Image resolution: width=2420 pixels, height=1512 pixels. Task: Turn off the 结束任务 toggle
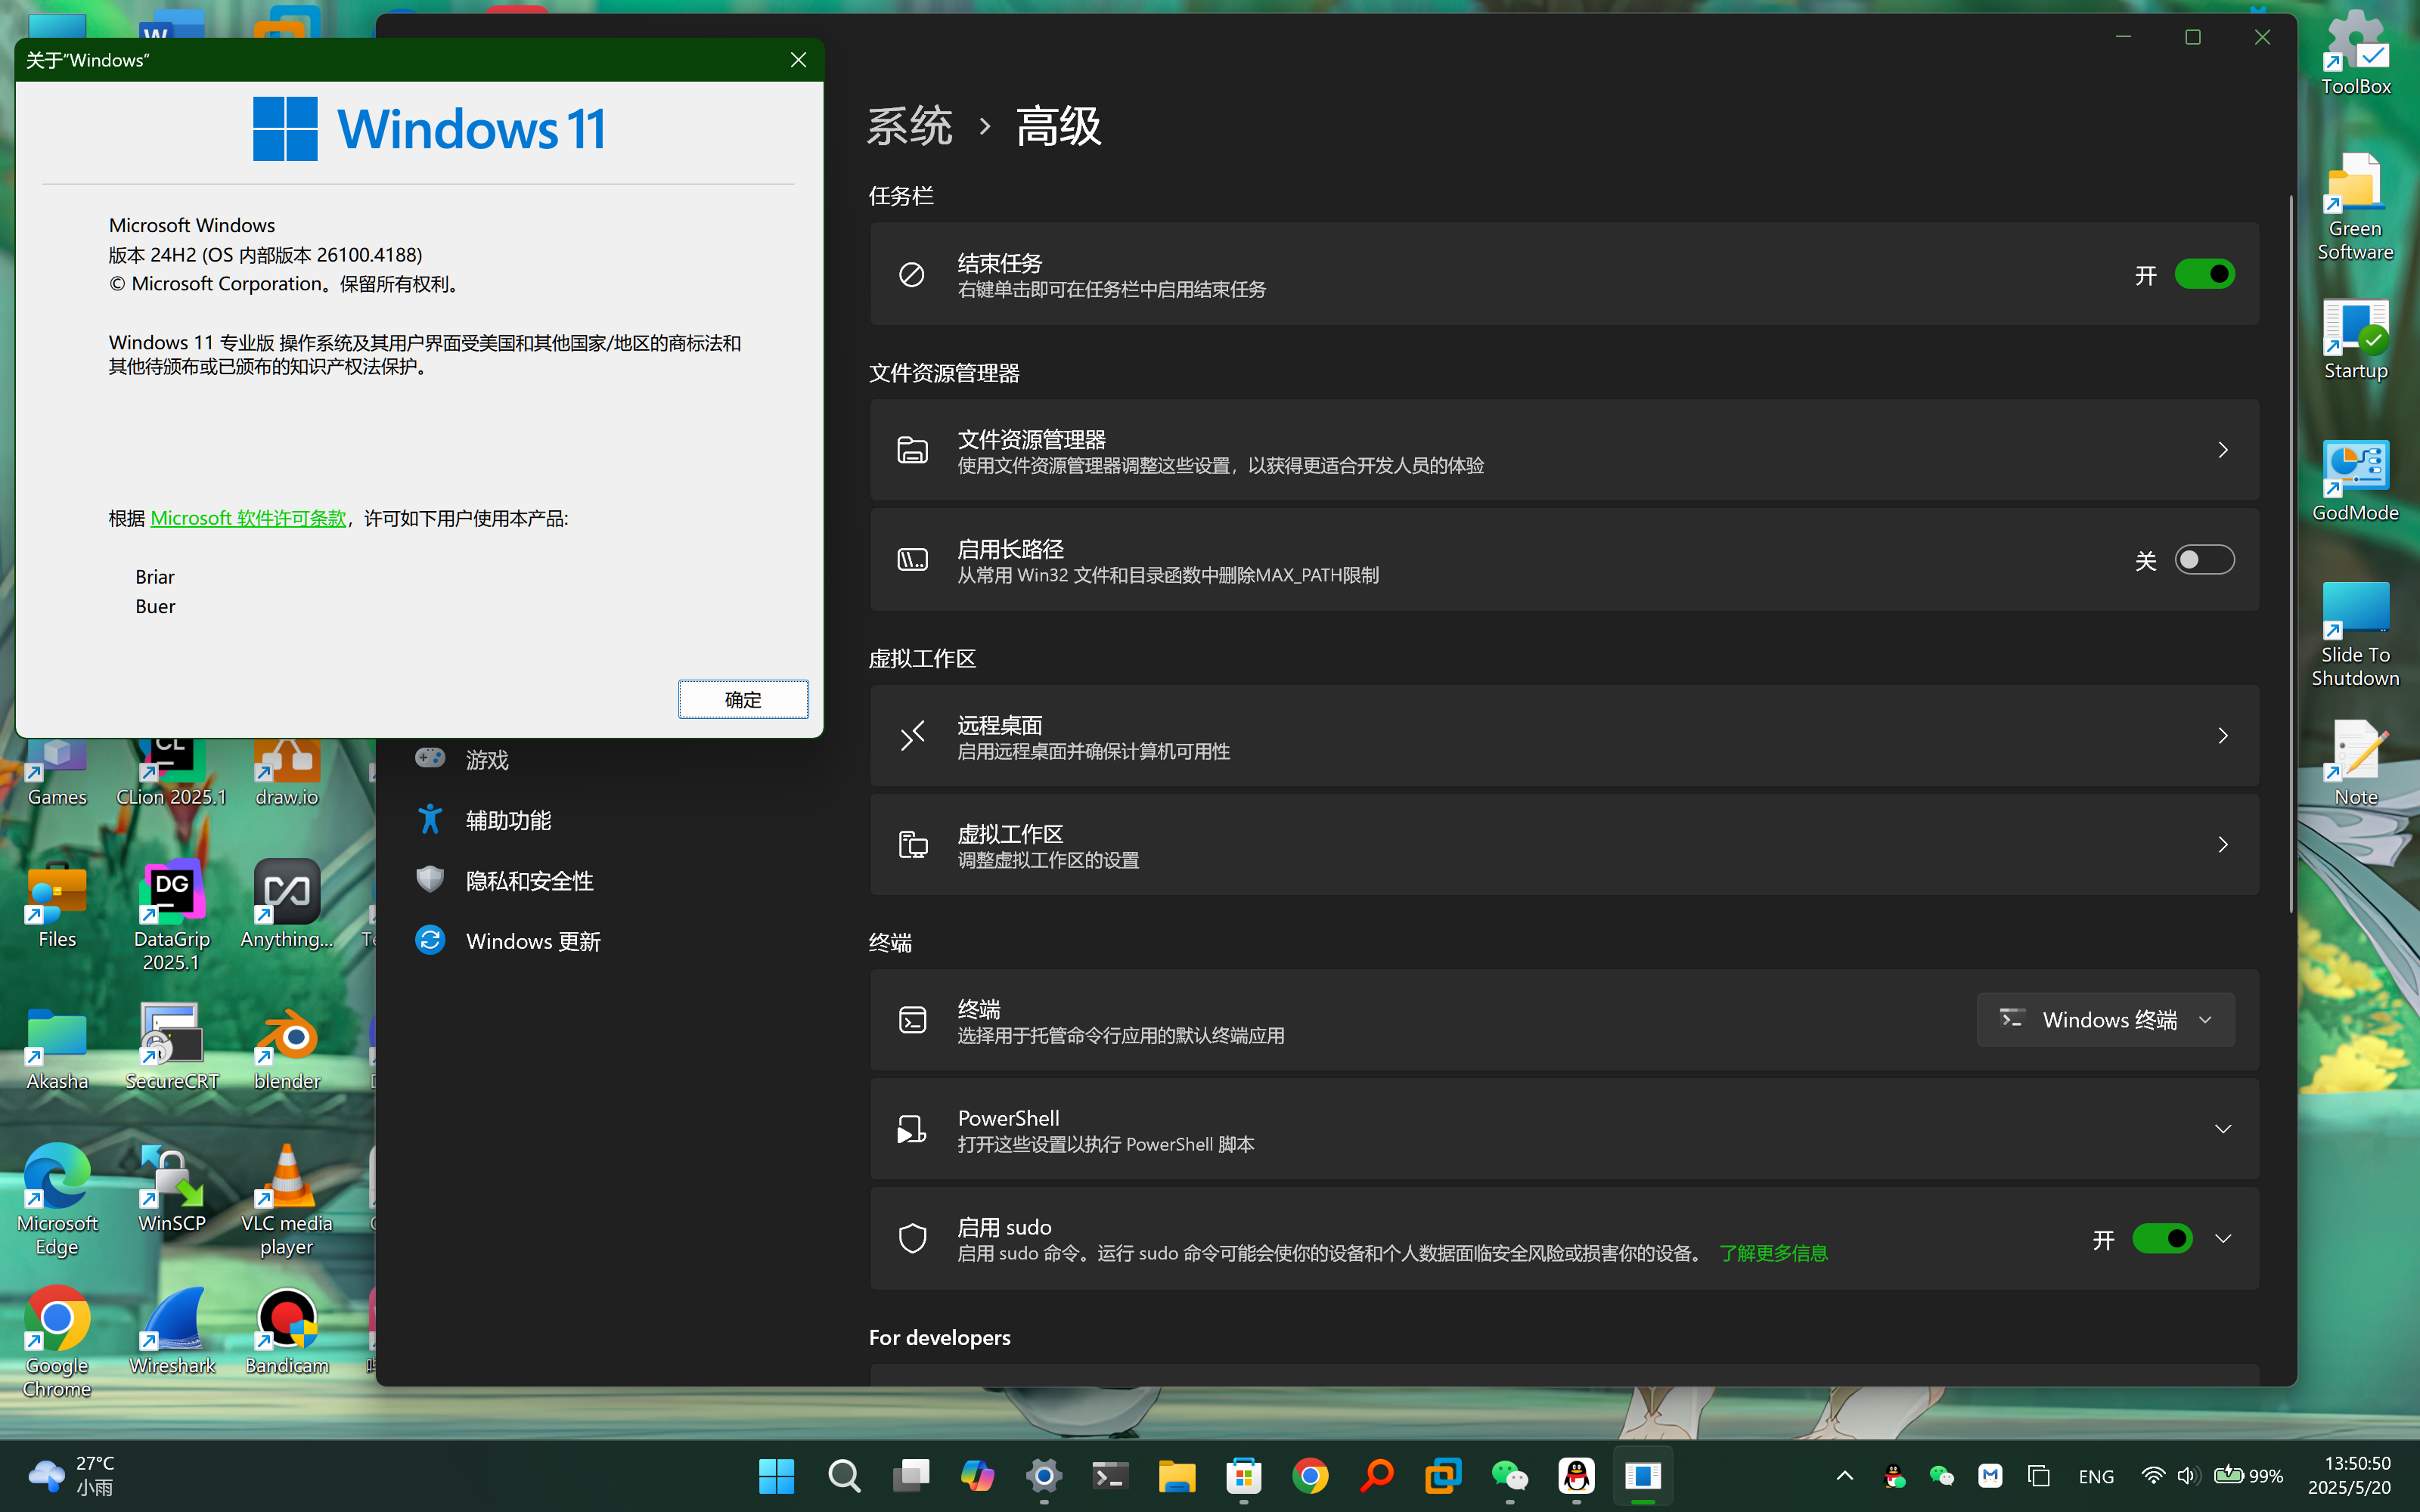[2204, 274]
